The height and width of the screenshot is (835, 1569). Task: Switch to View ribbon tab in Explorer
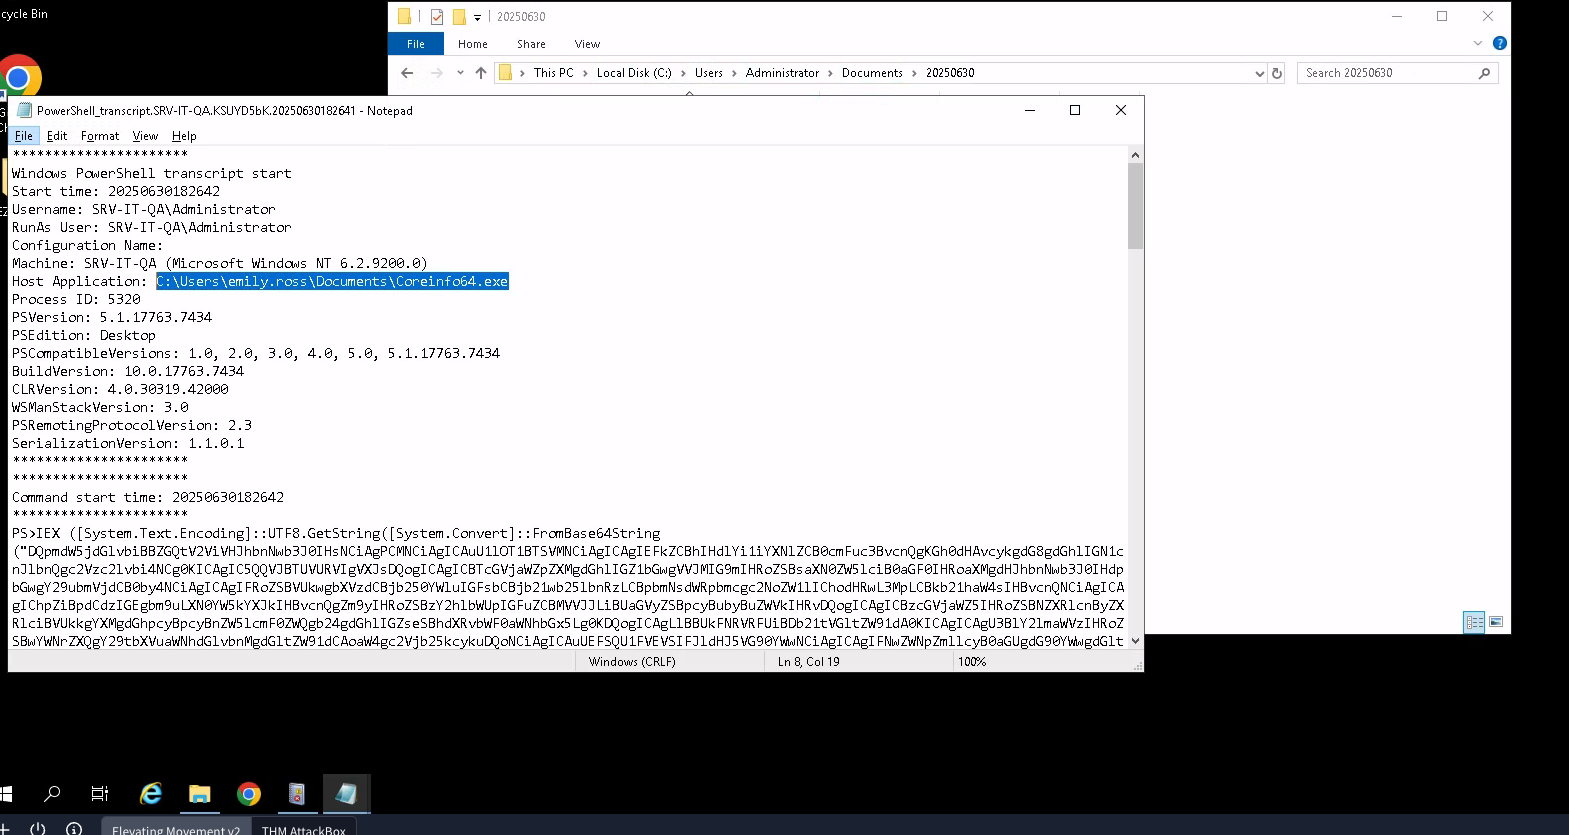587,44
